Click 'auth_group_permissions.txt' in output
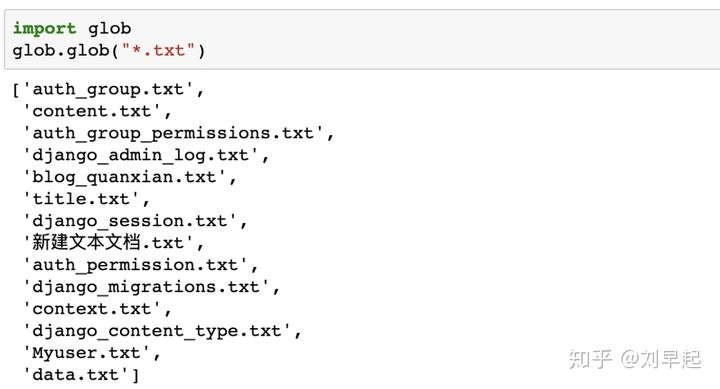720x389 pixels. pos(173,133)
